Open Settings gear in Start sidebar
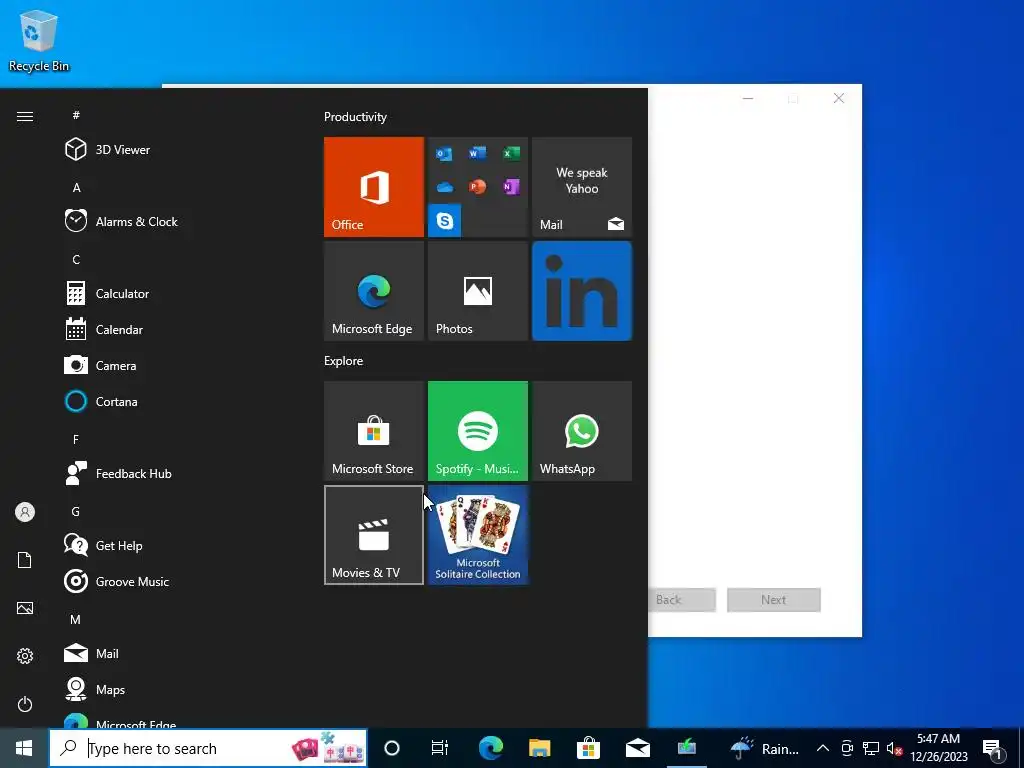This screenshot has width=1024, height=768. 25,656
